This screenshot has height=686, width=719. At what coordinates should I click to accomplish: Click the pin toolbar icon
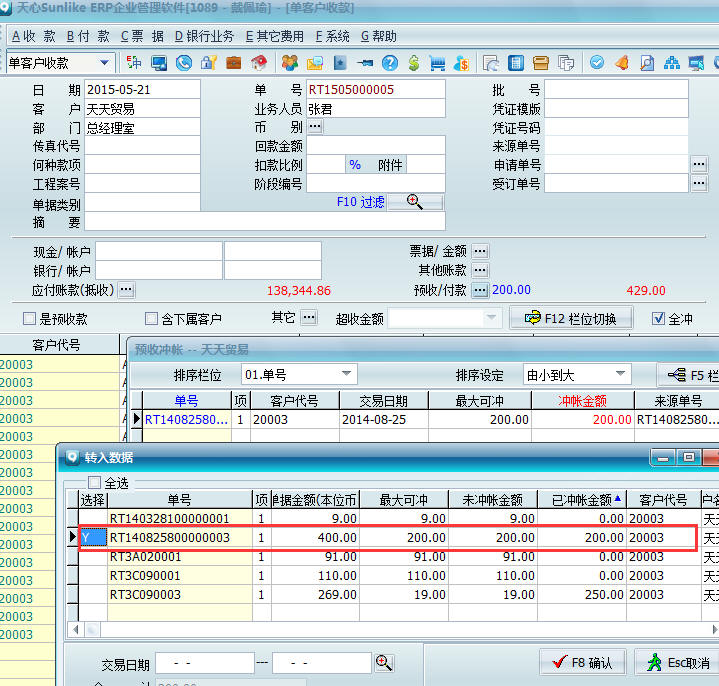click(x=365, y=63)
